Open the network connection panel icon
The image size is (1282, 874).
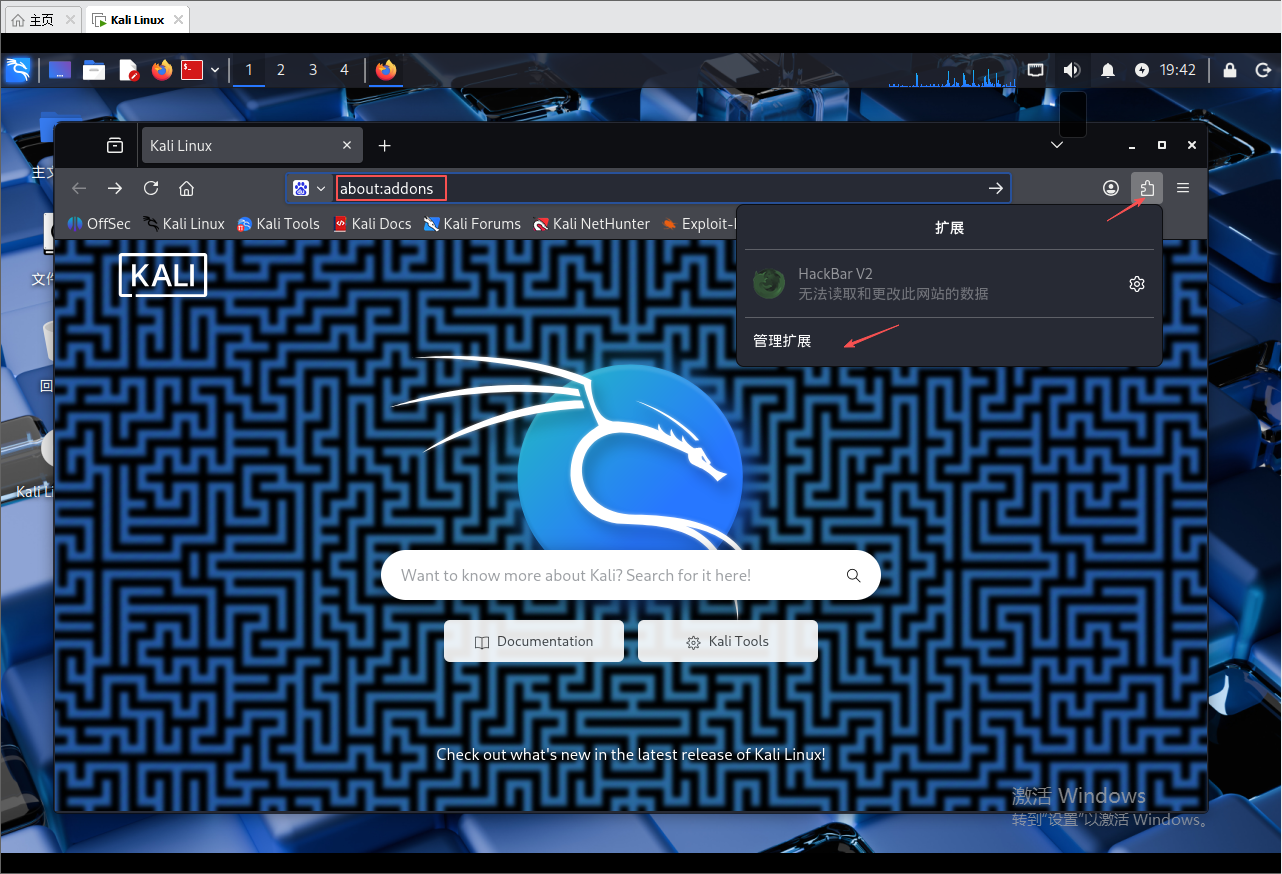coord(1036,70)
